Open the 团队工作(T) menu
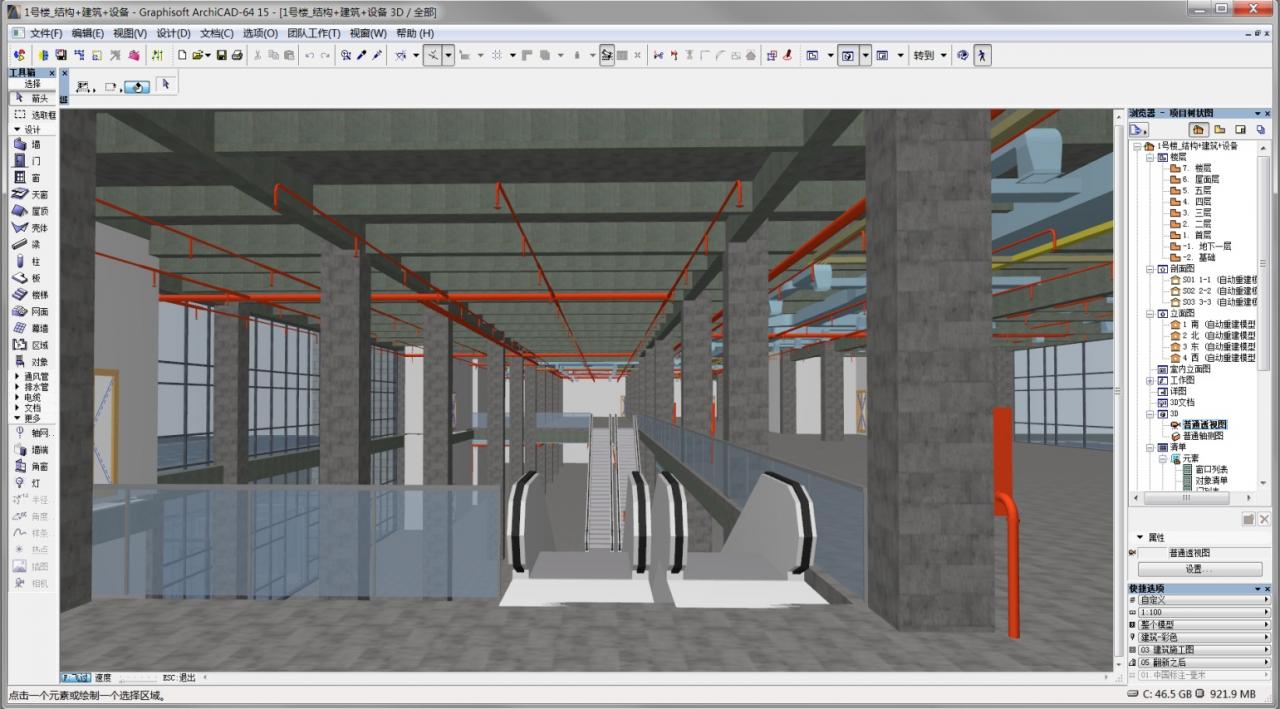The width and height of the screenshot is (1280, 709). (314, 33)
